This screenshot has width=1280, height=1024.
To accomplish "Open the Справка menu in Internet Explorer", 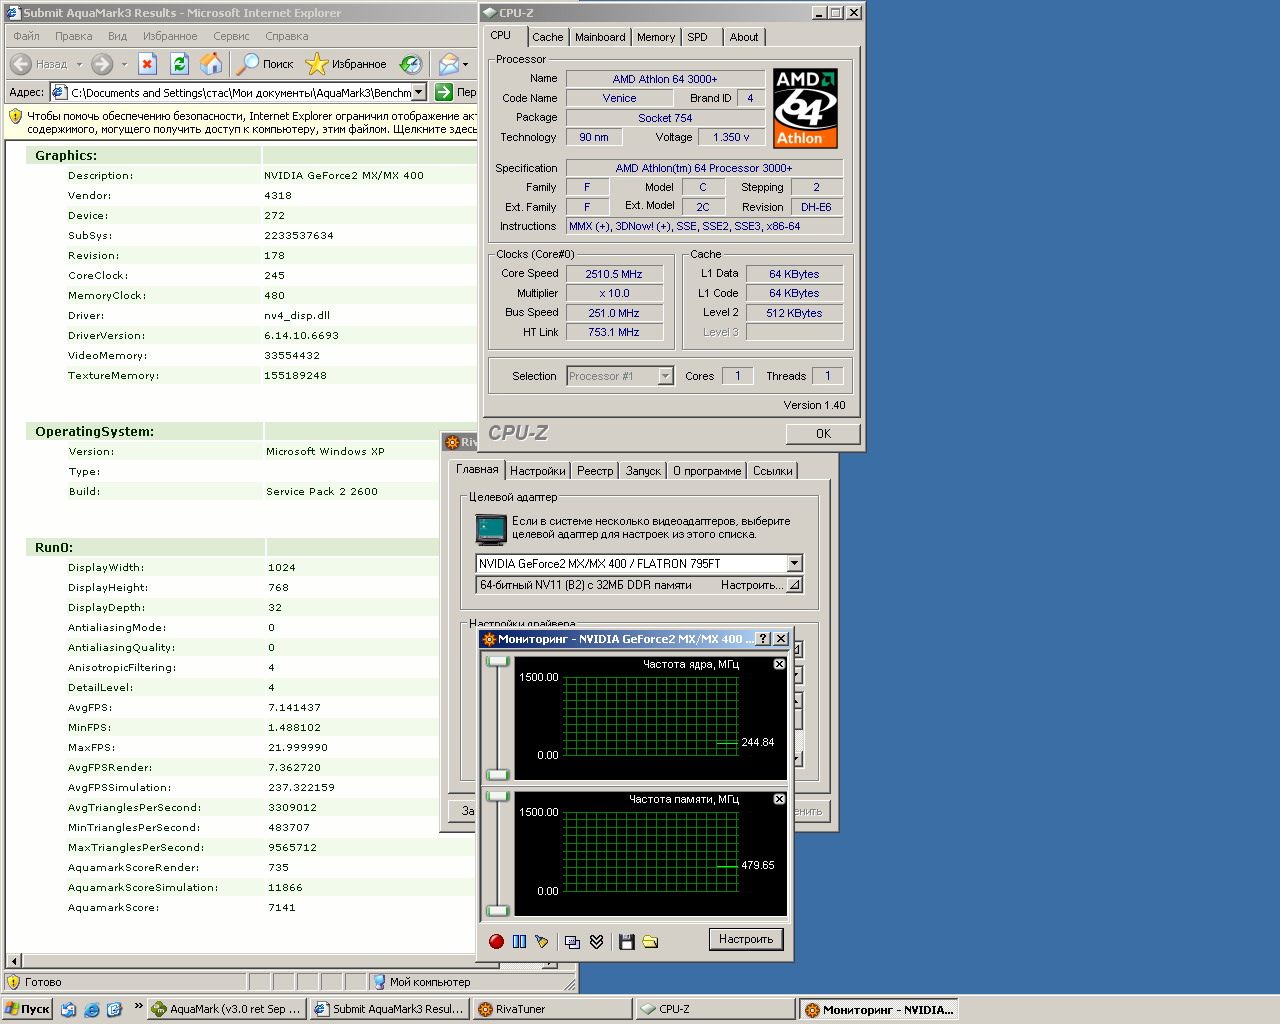I will tap(287, 36).
